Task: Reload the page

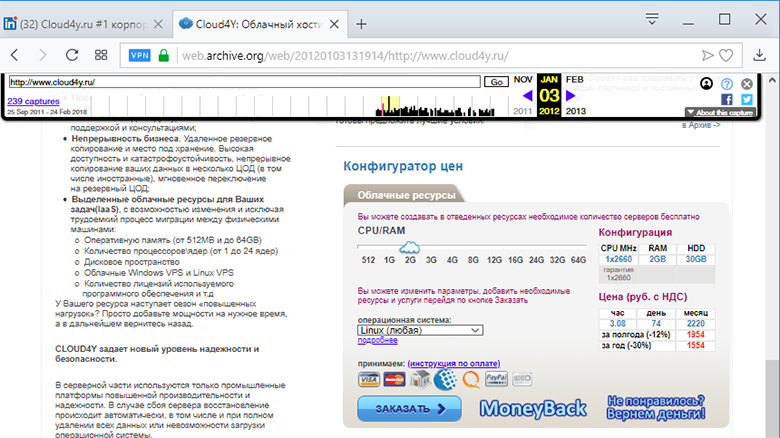Action: coord(72,55)
